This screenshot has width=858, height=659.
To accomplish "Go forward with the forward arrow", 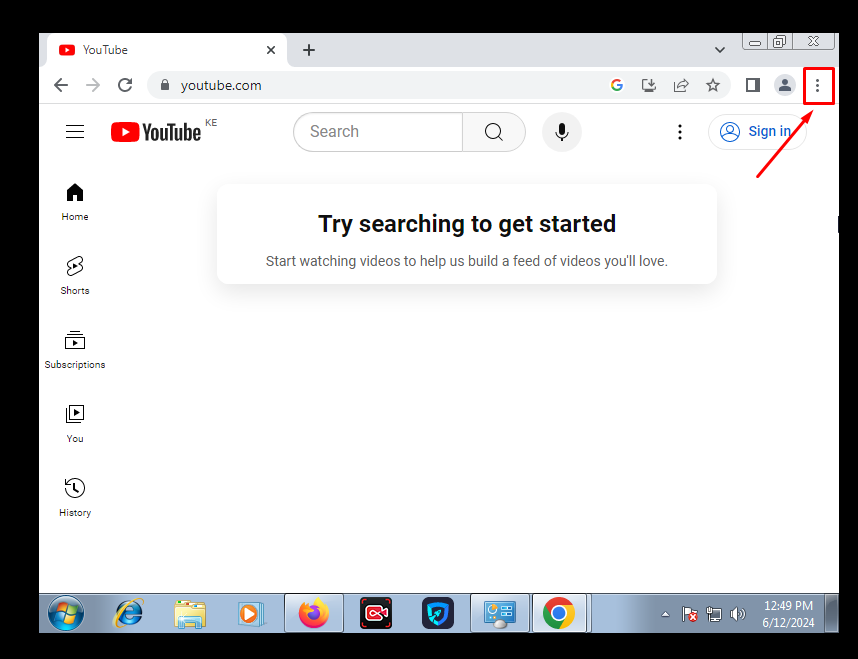I will point(93,85).
